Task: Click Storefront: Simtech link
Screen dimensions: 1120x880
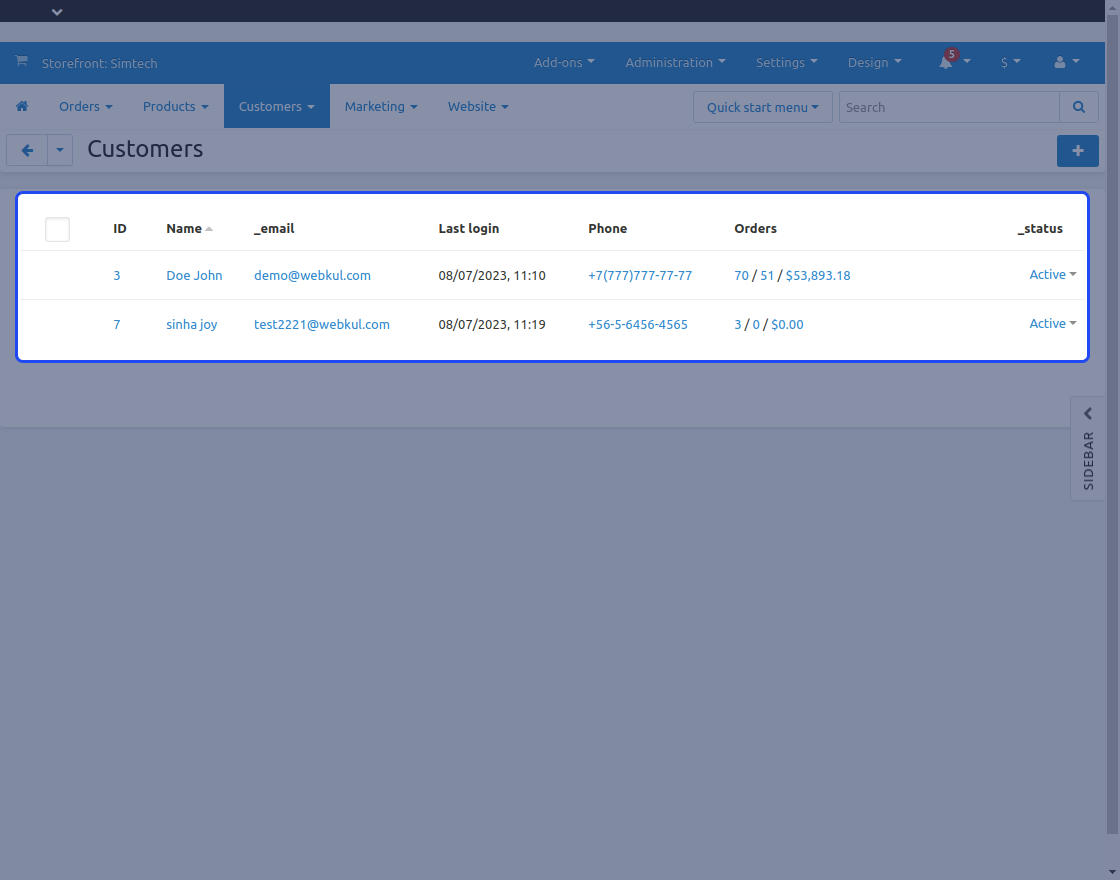Action: pyautogui.click(x=99, y=63)
